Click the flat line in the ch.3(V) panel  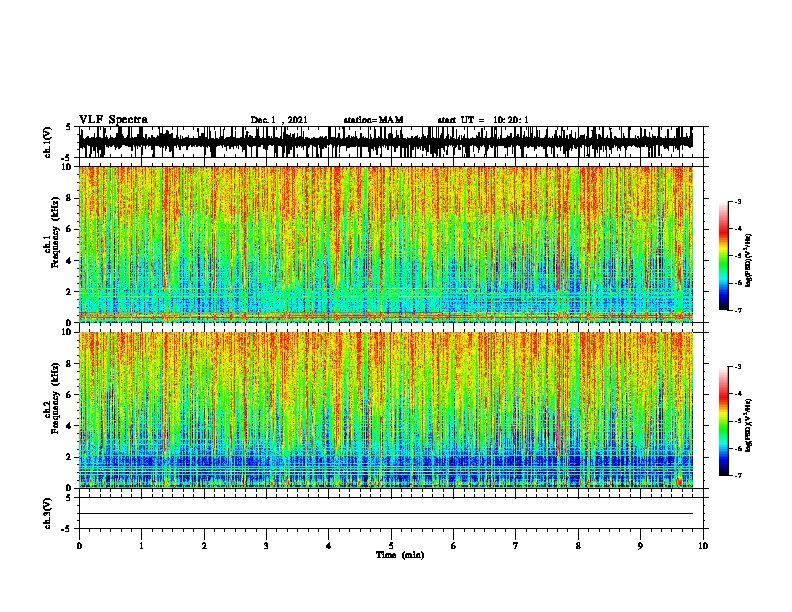(386, 514)
